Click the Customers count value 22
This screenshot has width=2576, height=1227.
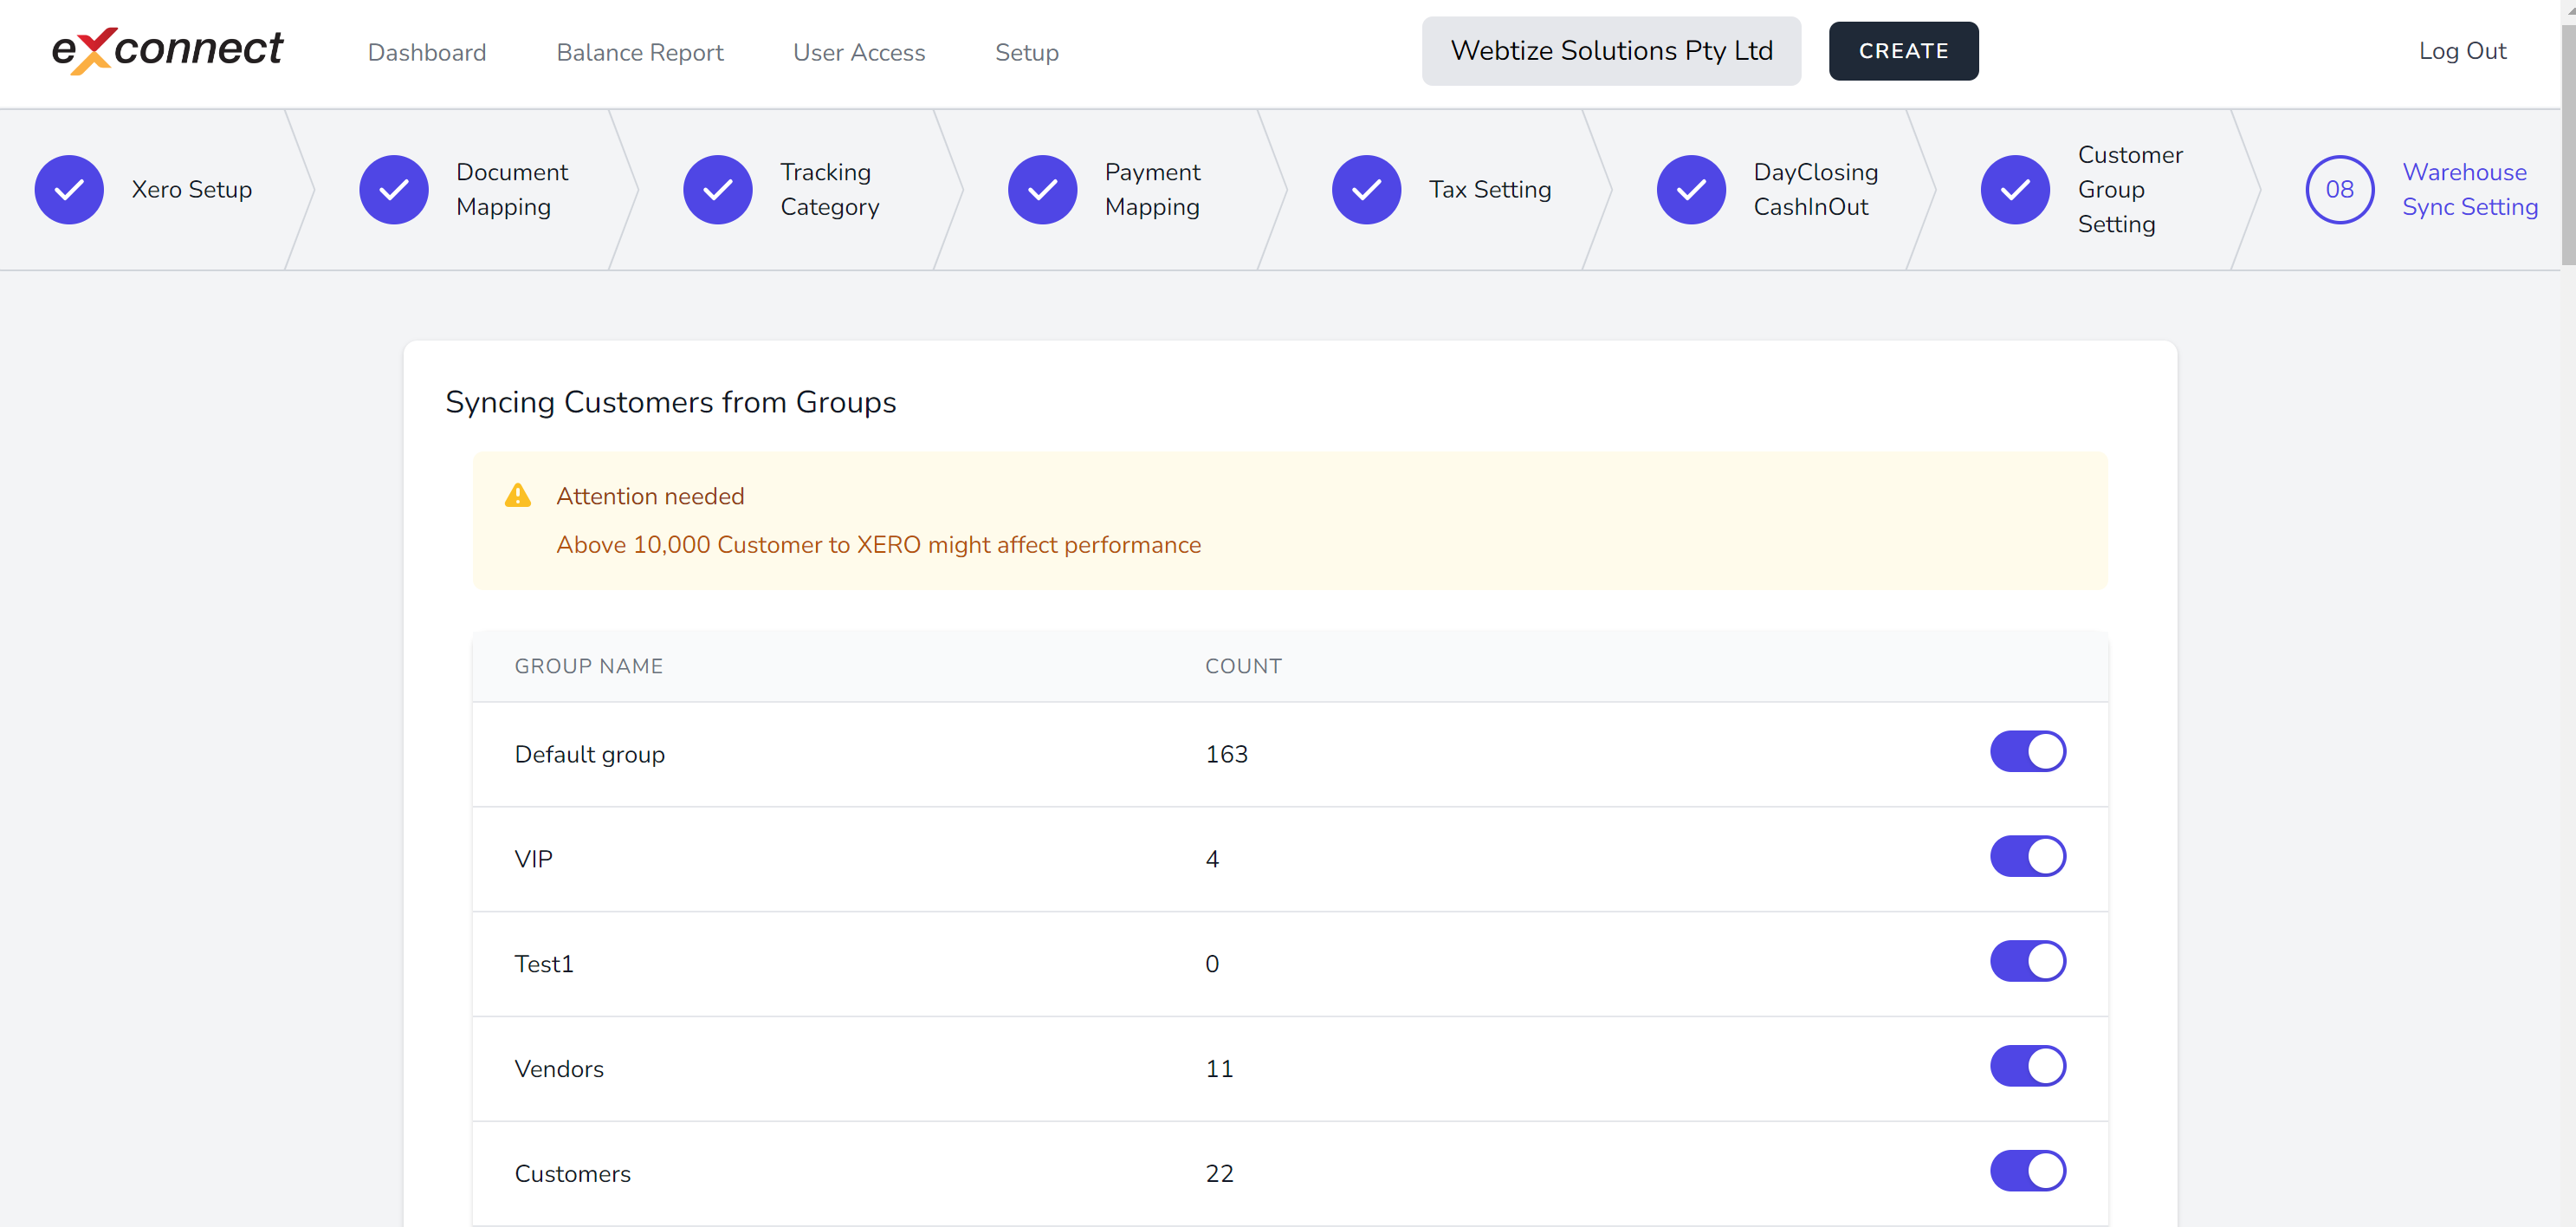point(1219,1174)
